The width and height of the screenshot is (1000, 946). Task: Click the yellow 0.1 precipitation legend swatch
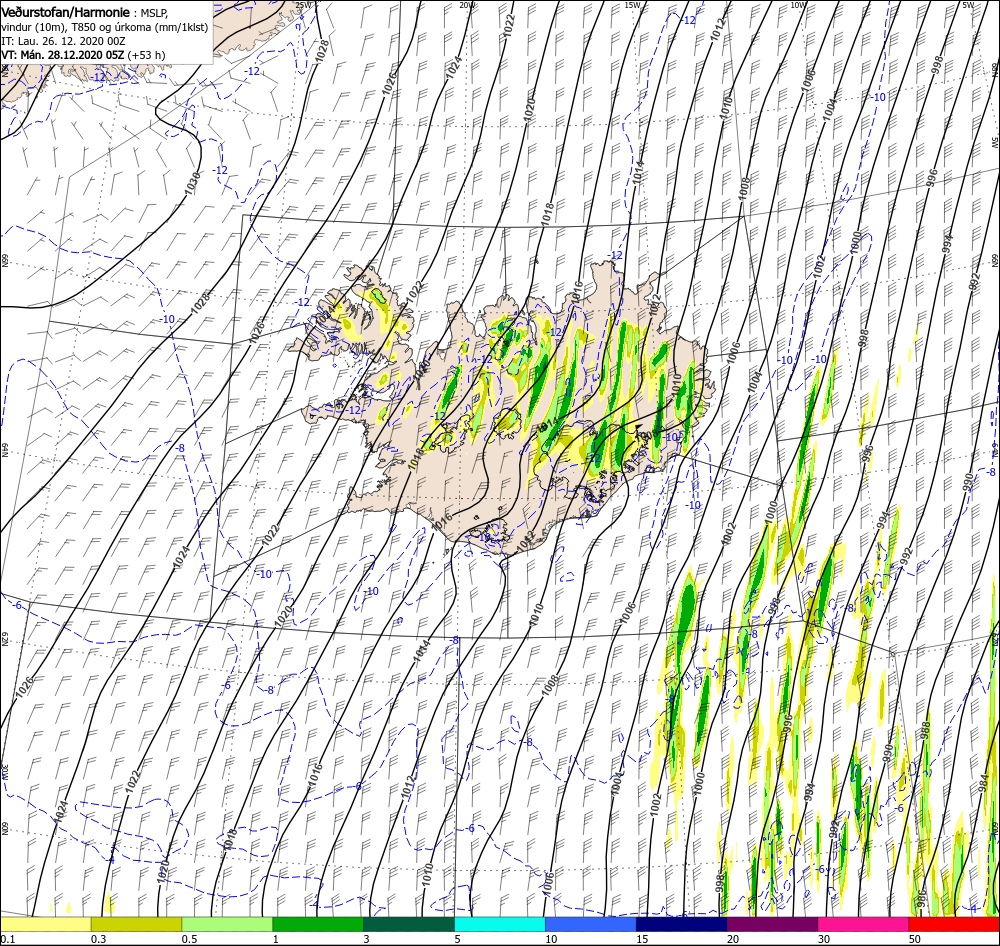coord(45,924)
